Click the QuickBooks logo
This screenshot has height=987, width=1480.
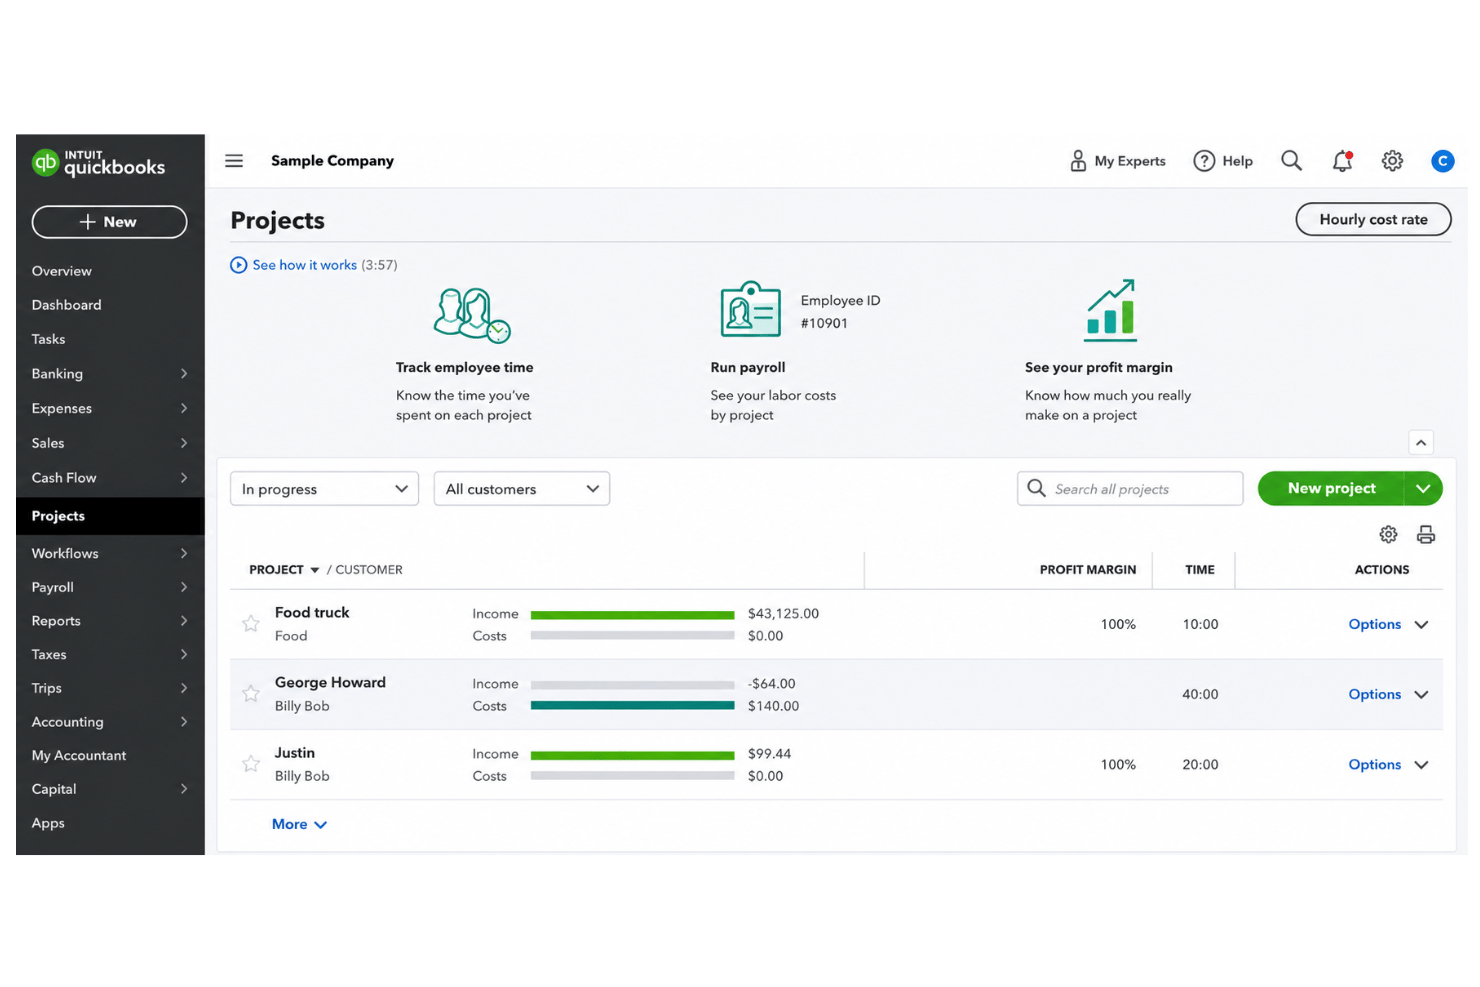98,163
